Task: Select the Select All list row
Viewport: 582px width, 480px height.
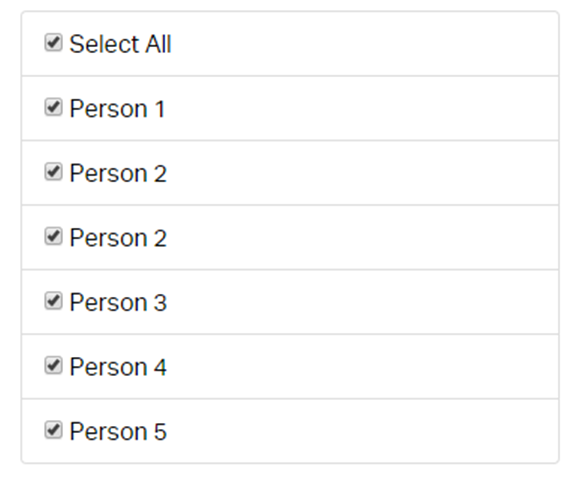Action: [x=290, y=44]
